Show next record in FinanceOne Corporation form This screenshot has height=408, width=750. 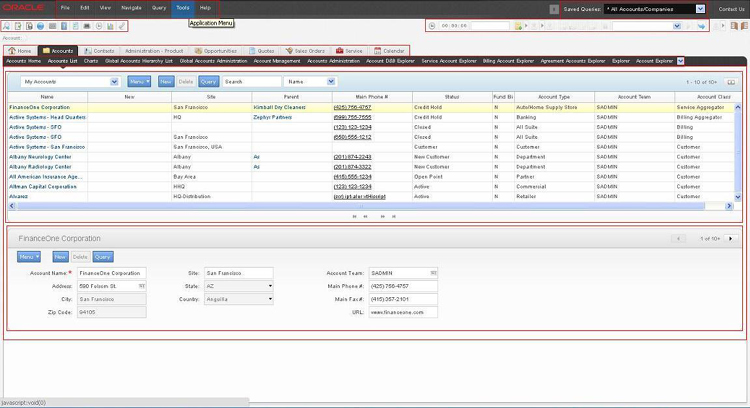[x=730, y=238]
